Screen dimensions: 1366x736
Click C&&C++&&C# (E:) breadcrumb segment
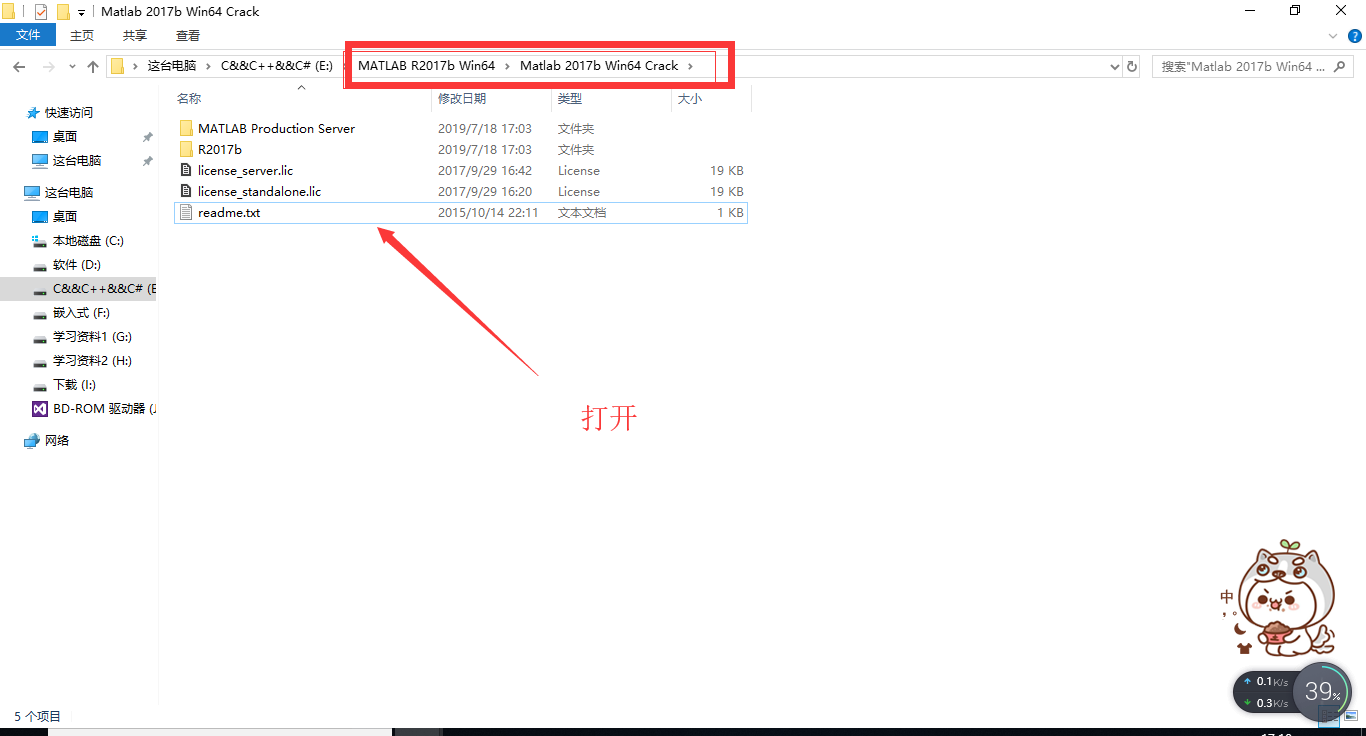[277, 66]
